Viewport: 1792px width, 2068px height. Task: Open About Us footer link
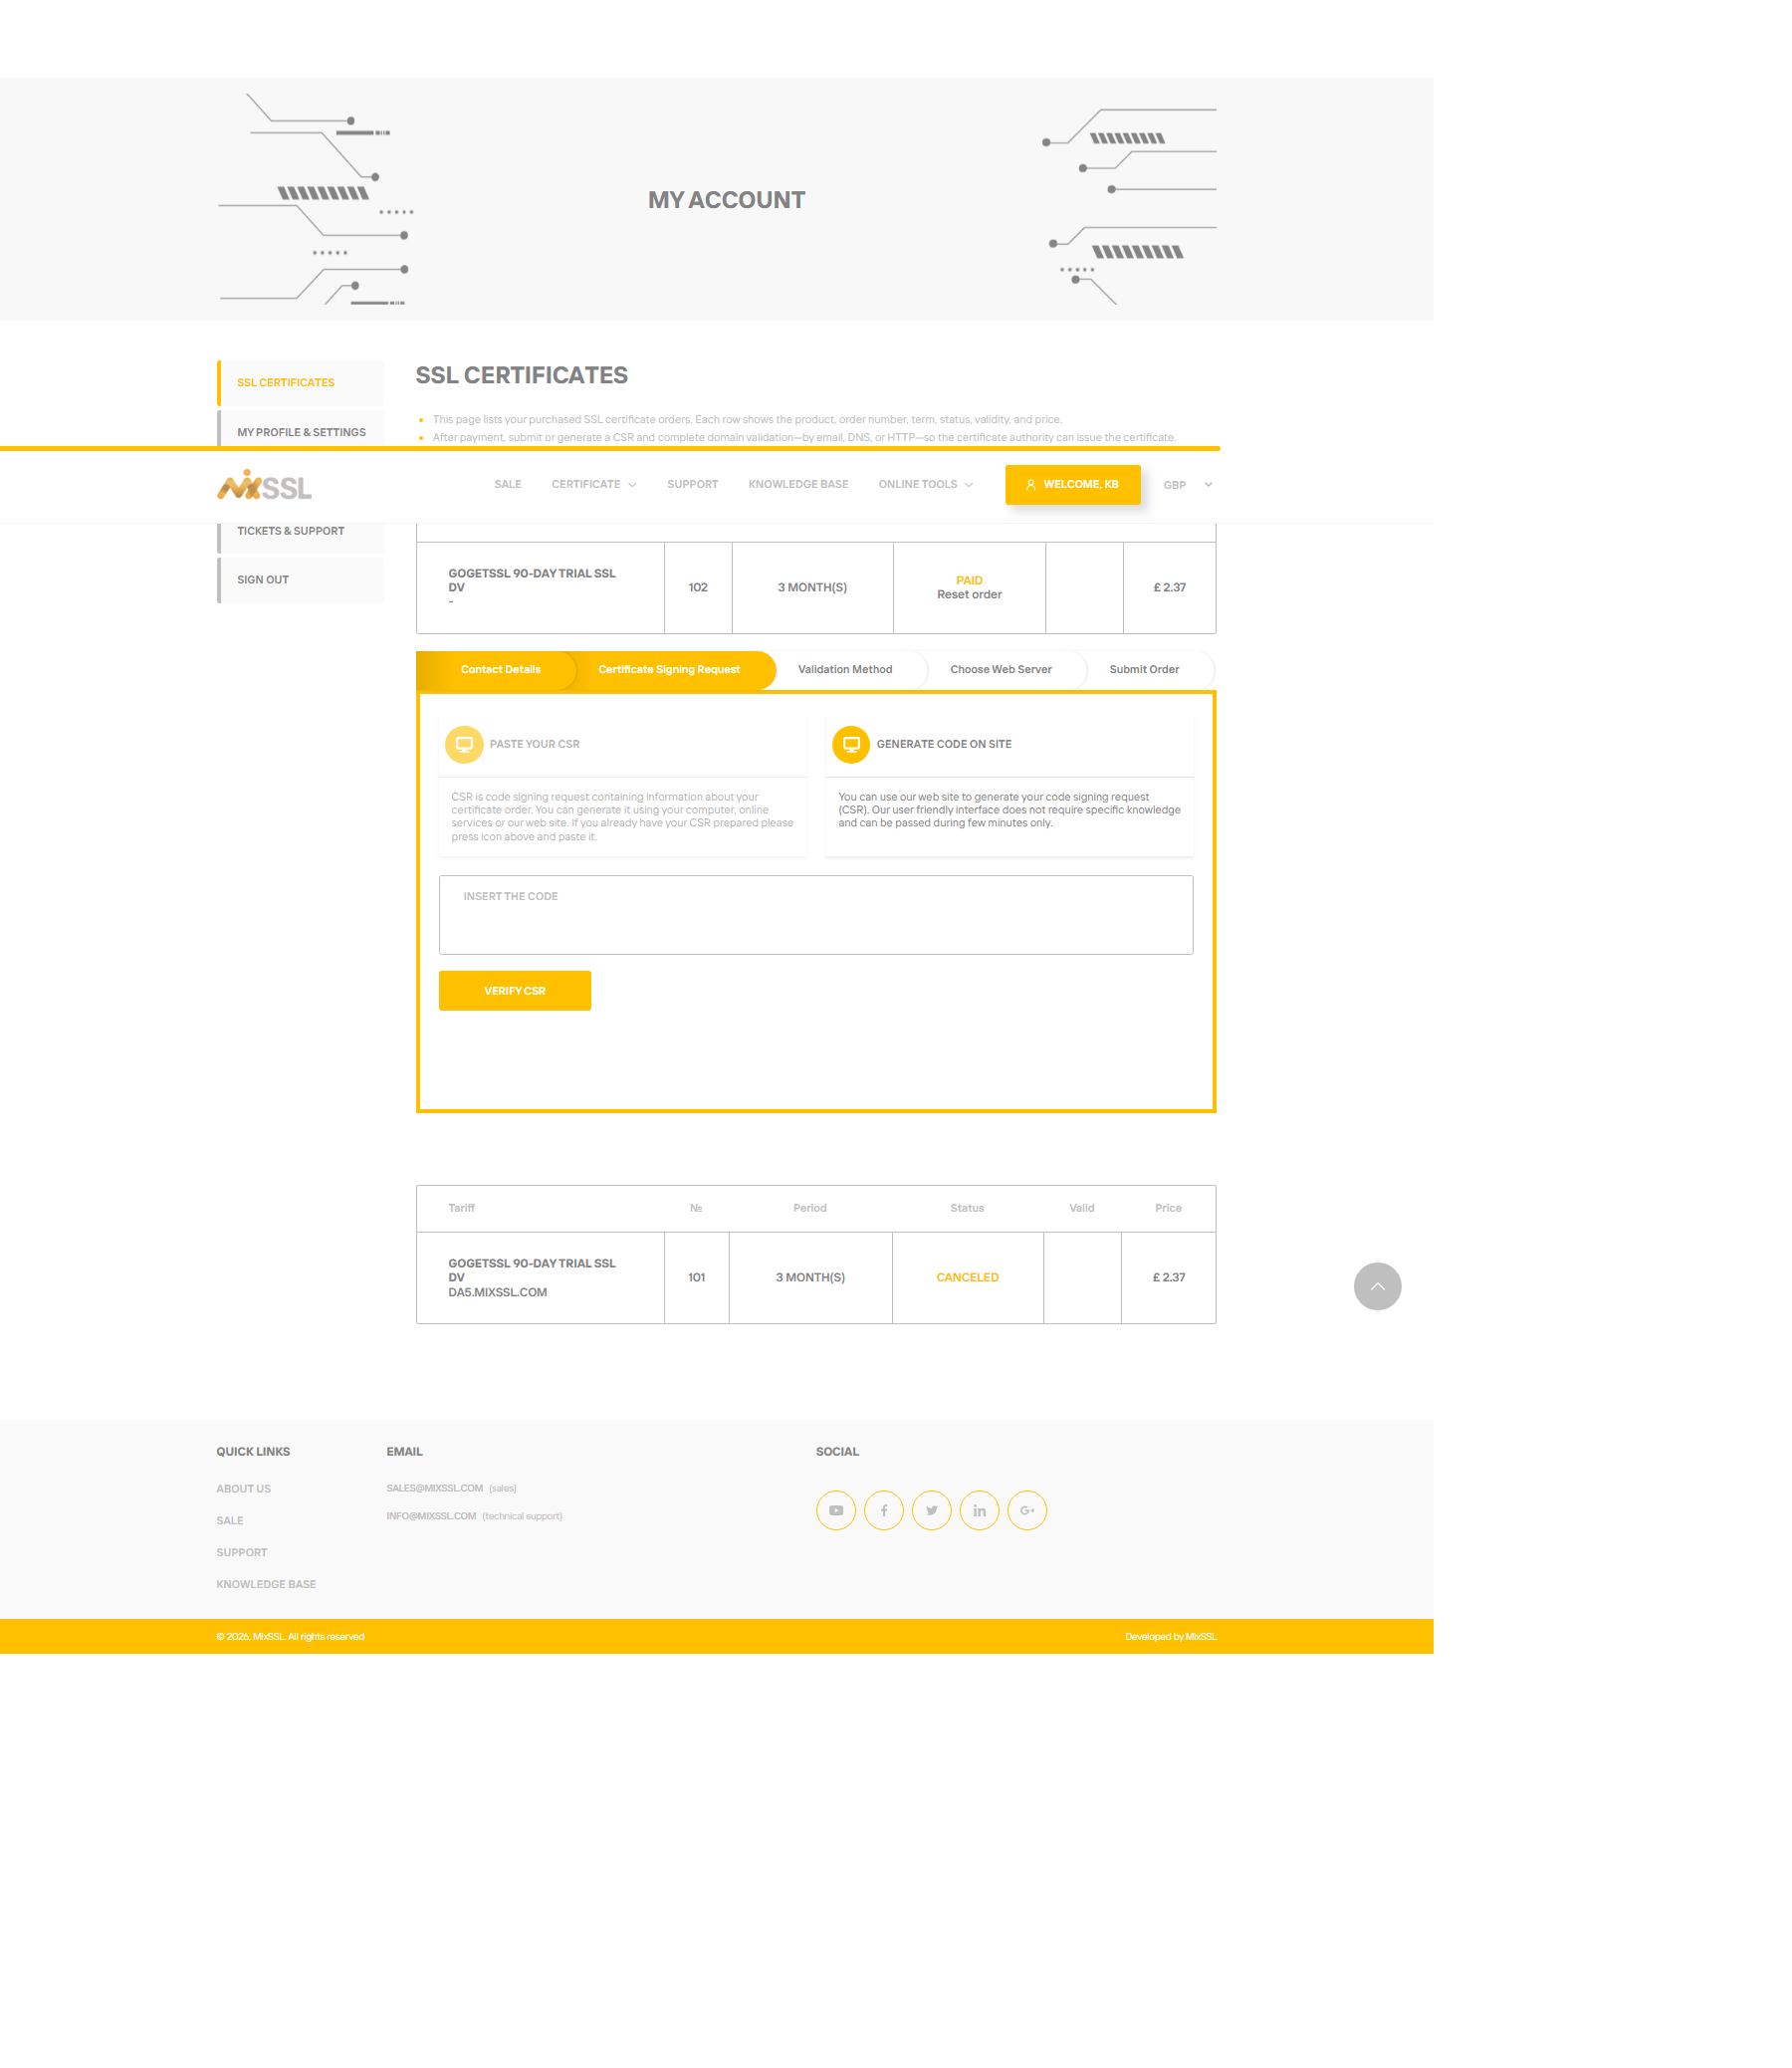point(244,1489)
